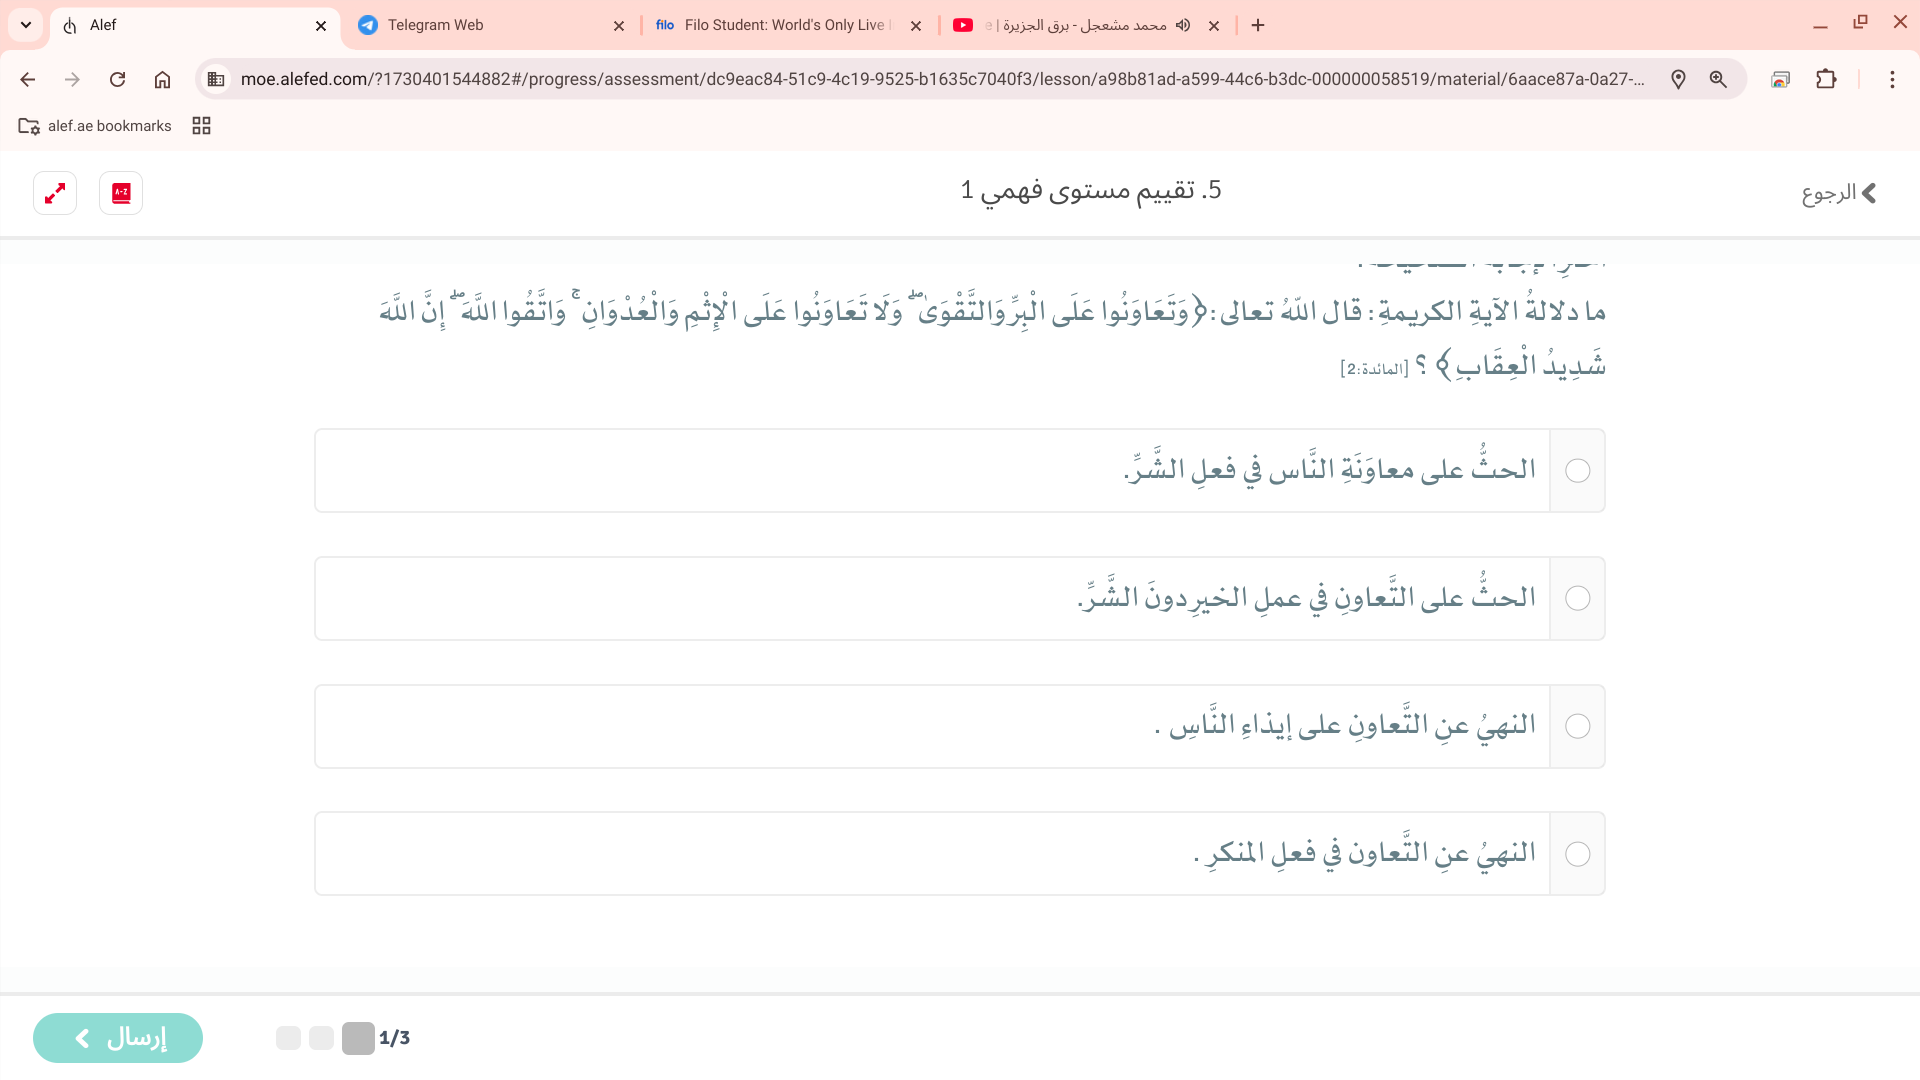1920x1080 pixels.
Task: Click the الرجوع back link
Action: tap(1838, 193)
